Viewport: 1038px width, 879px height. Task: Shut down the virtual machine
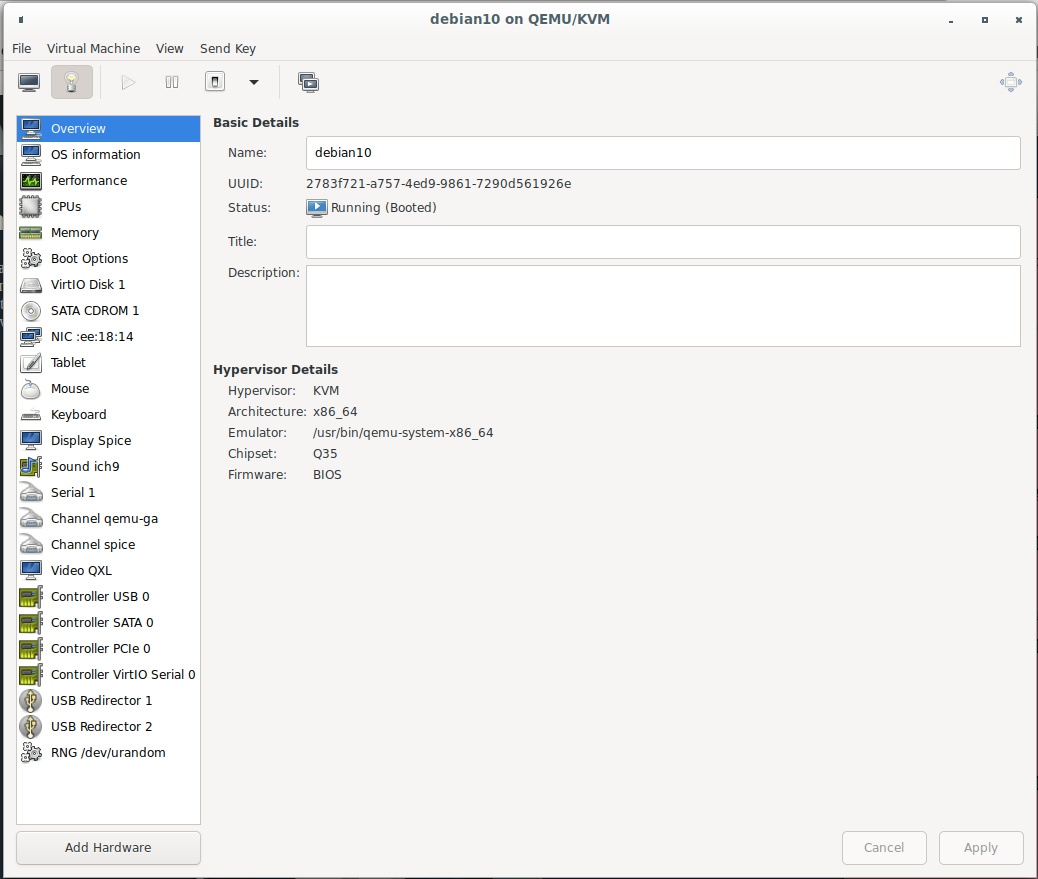(214, 81)
